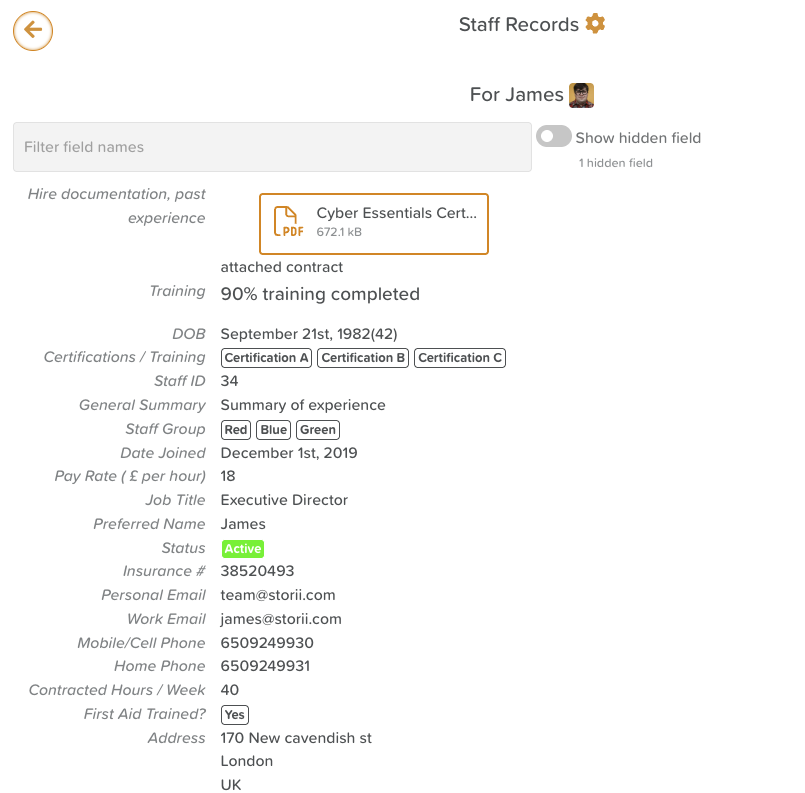Open Staff Records settings gear
Screen dimensions: 805x793
tap(596, 24)
